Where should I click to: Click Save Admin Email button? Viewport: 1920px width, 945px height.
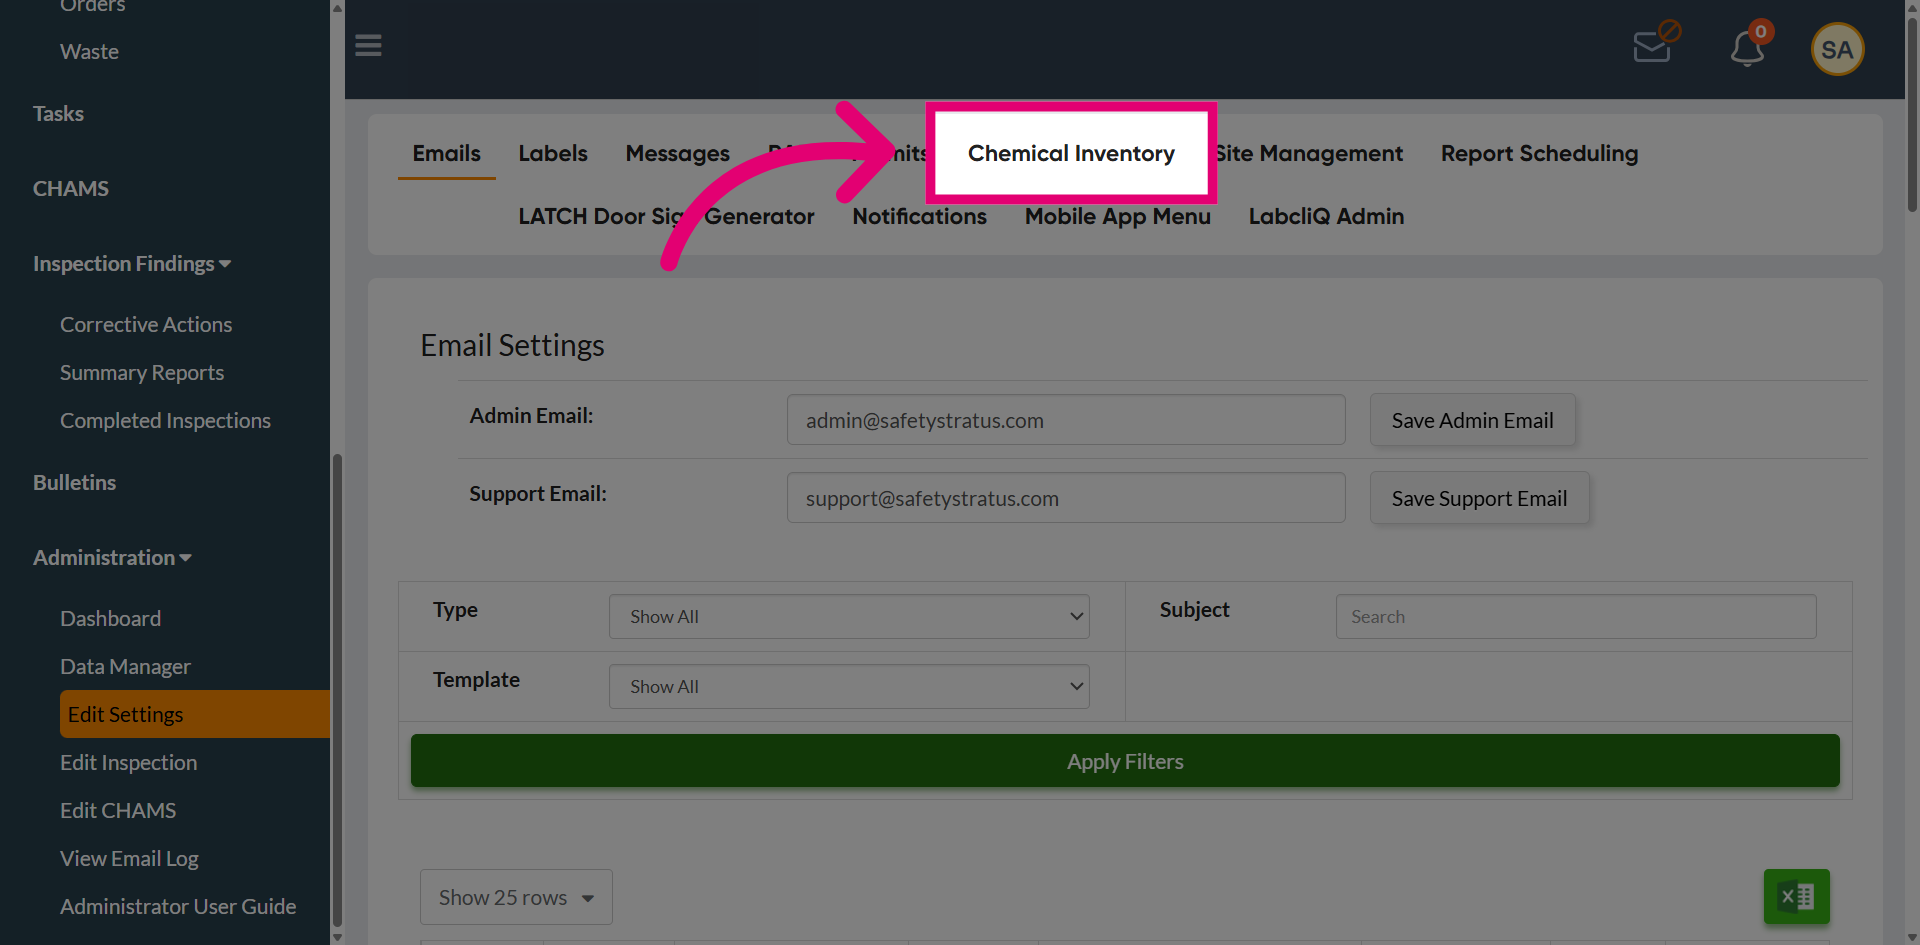pos(1472,420)
